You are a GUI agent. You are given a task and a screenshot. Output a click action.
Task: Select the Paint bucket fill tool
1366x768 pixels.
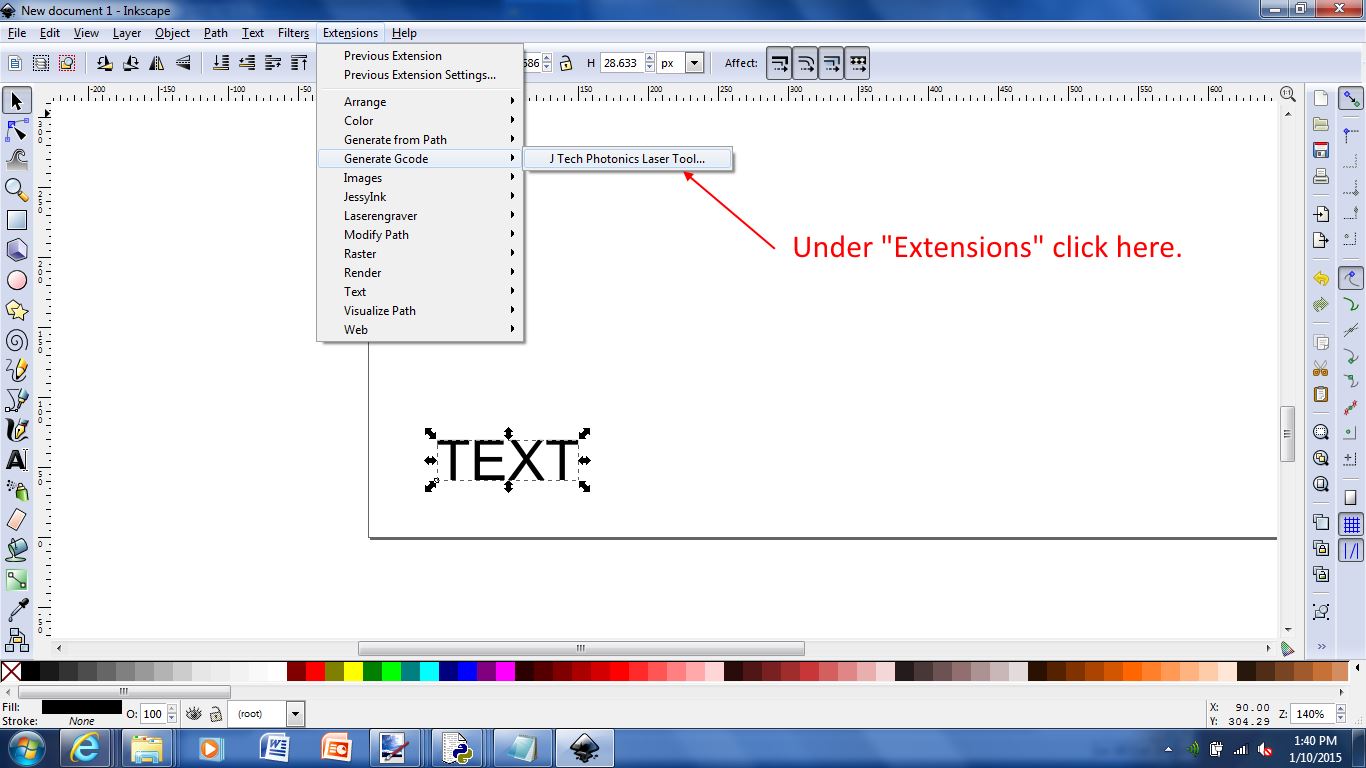pos(15,549)
